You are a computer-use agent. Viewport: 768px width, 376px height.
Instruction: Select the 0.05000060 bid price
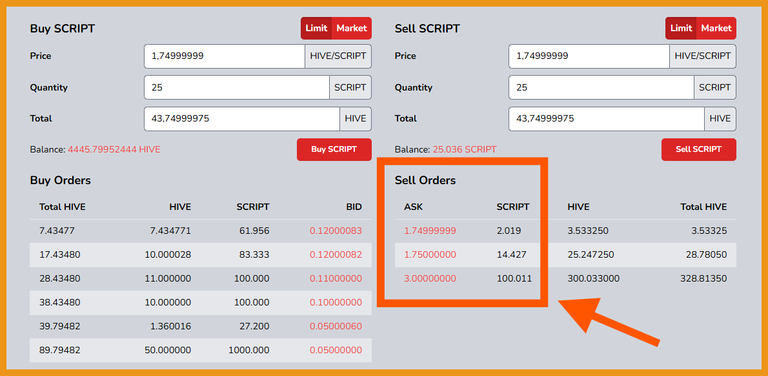tap(336, 326)
